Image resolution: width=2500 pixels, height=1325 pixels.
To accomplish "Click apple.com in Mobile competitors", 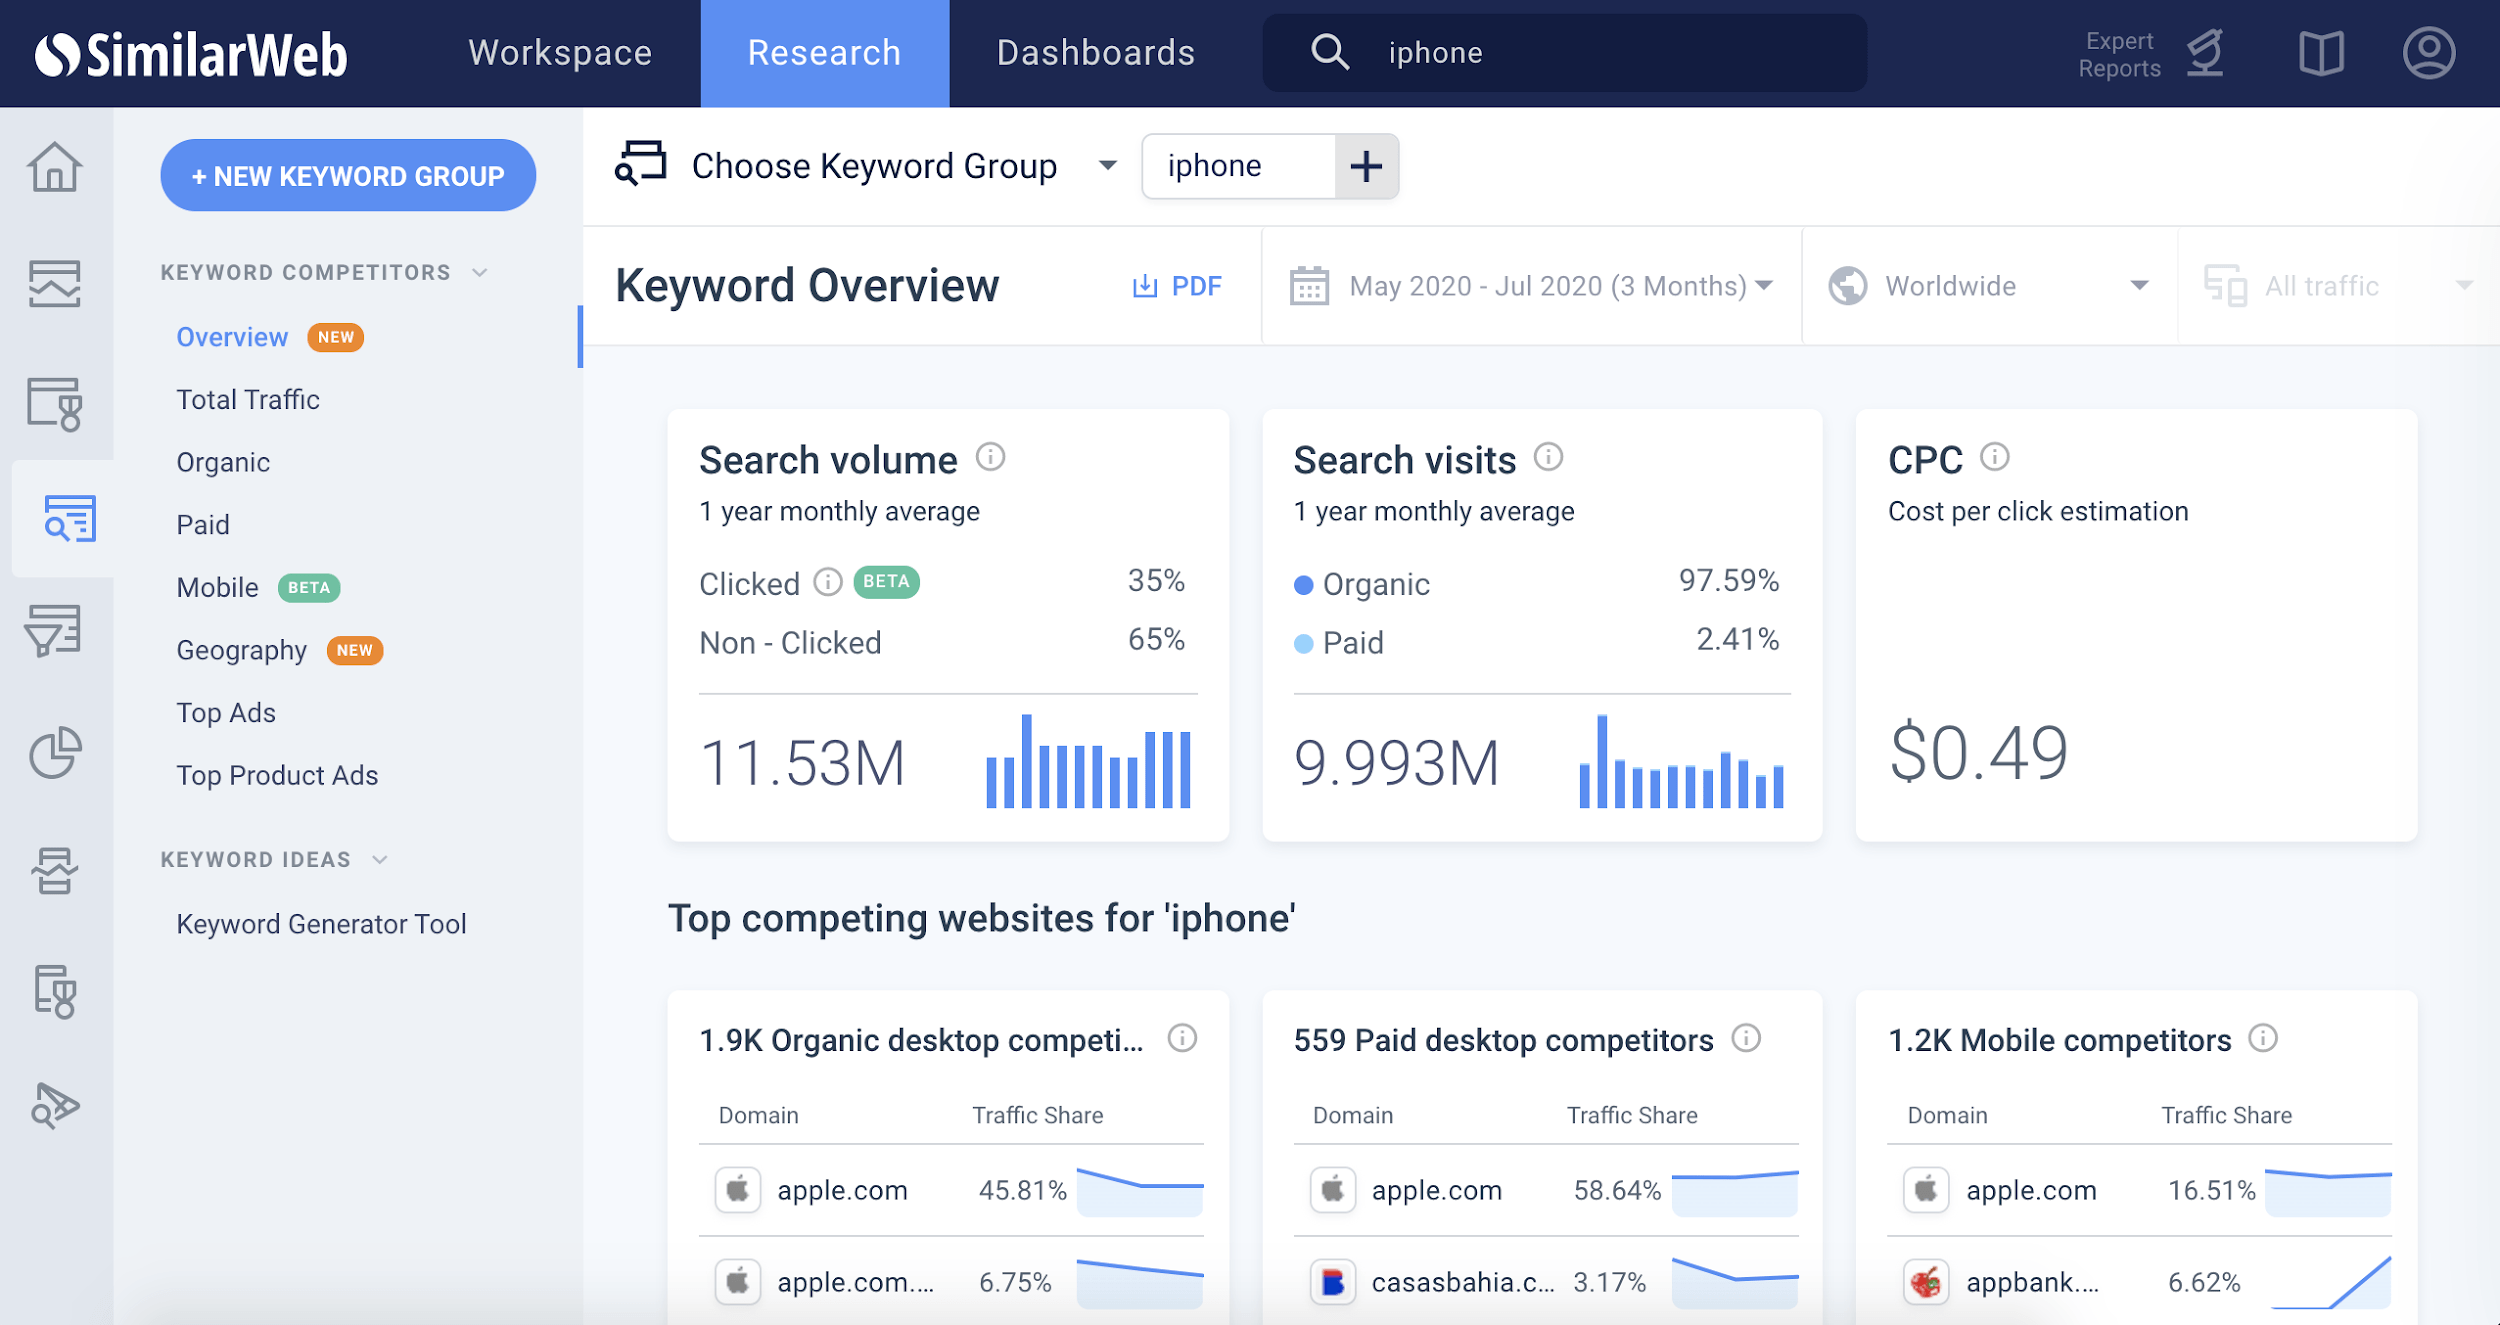I will (2031, 1190).
